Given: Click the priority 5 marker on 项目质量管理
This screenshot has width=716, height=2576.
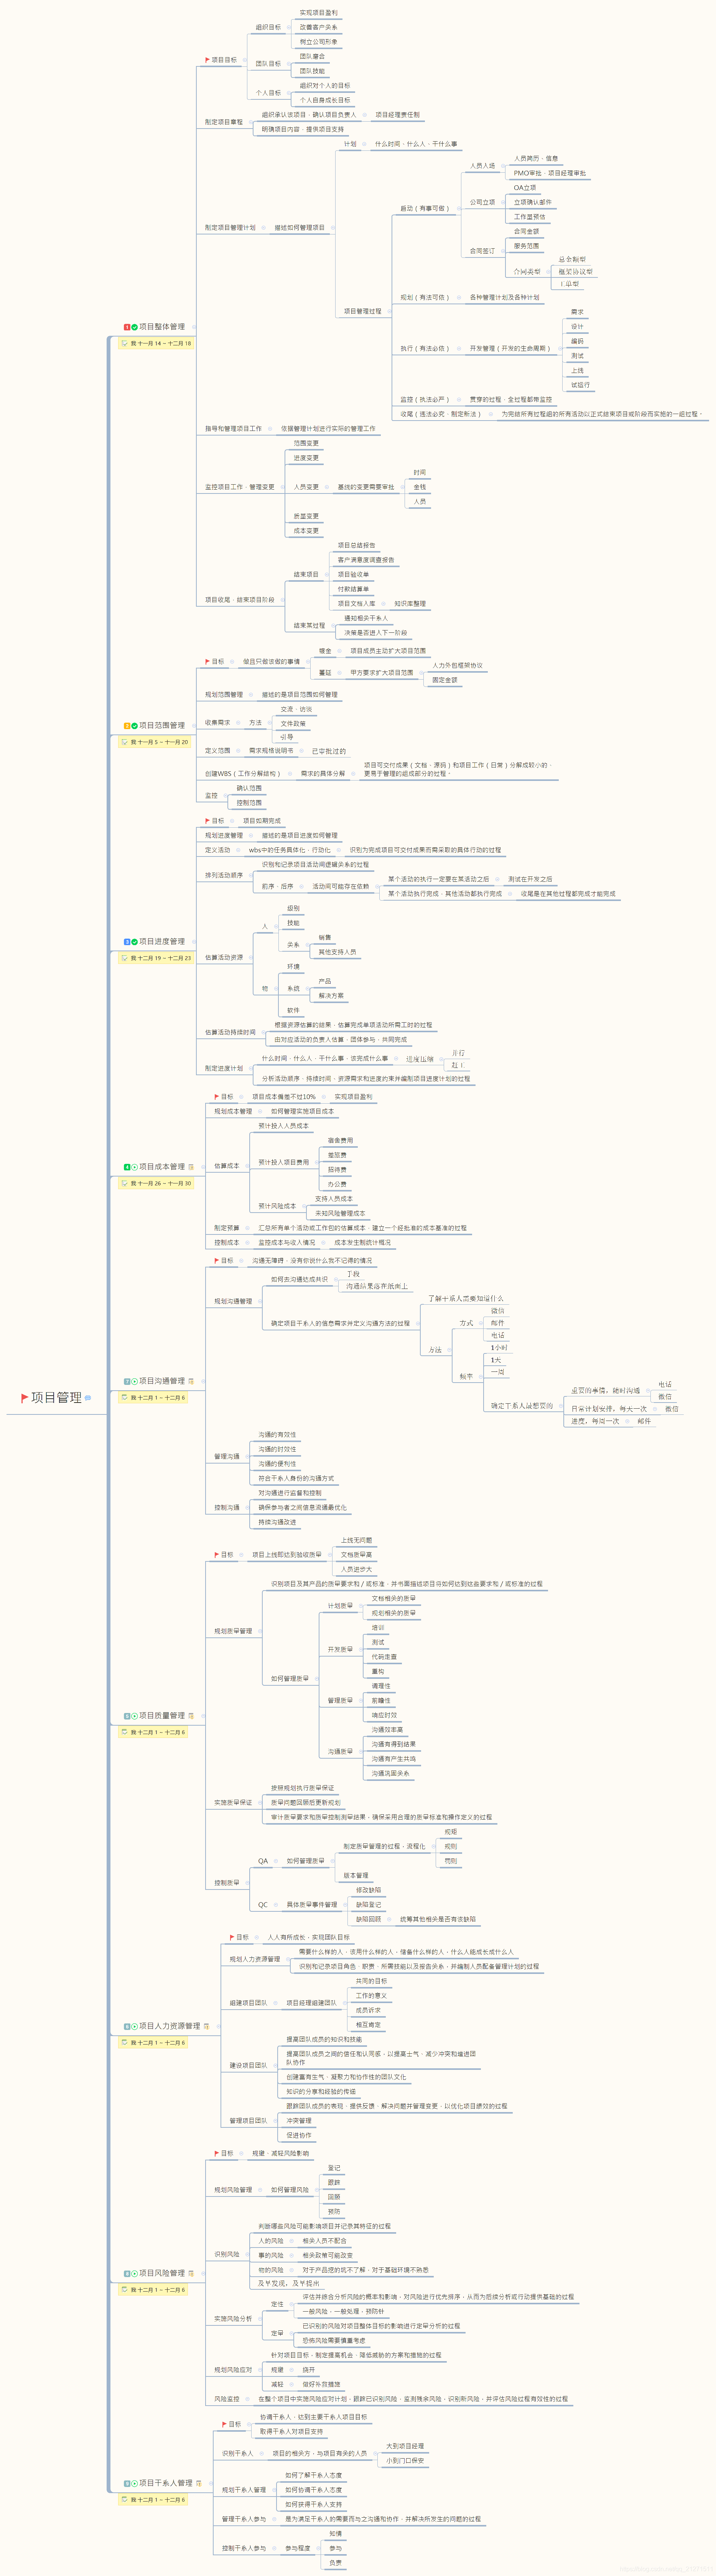Looking at the screenshot, I should (x=127, y=1716).
